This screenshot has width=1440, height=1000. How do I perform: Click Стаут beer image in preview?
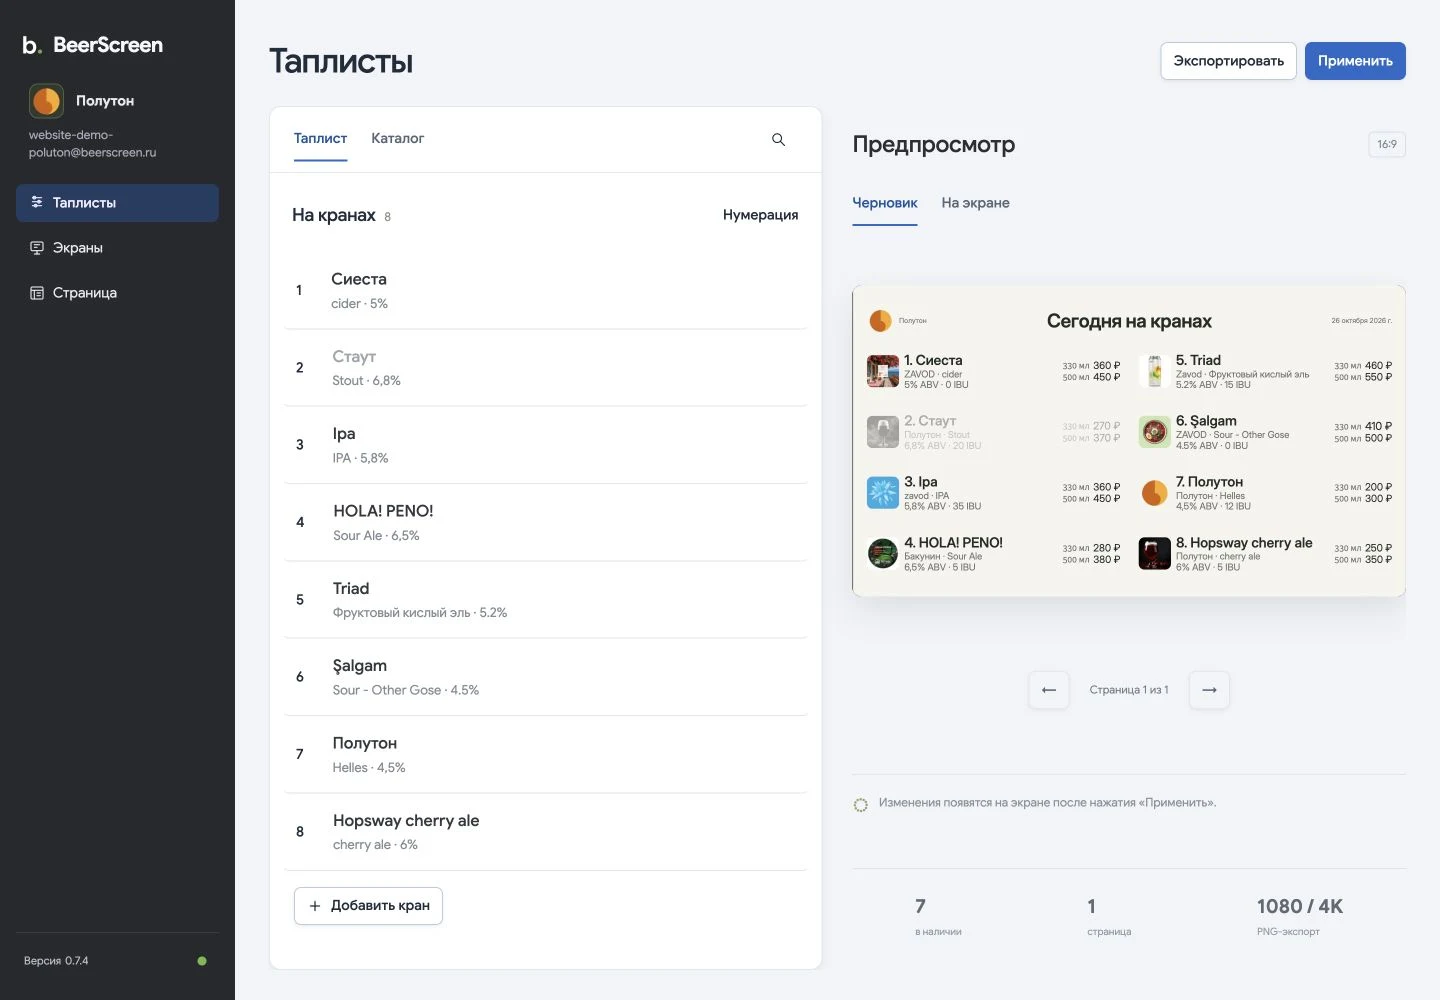point(883,432)
